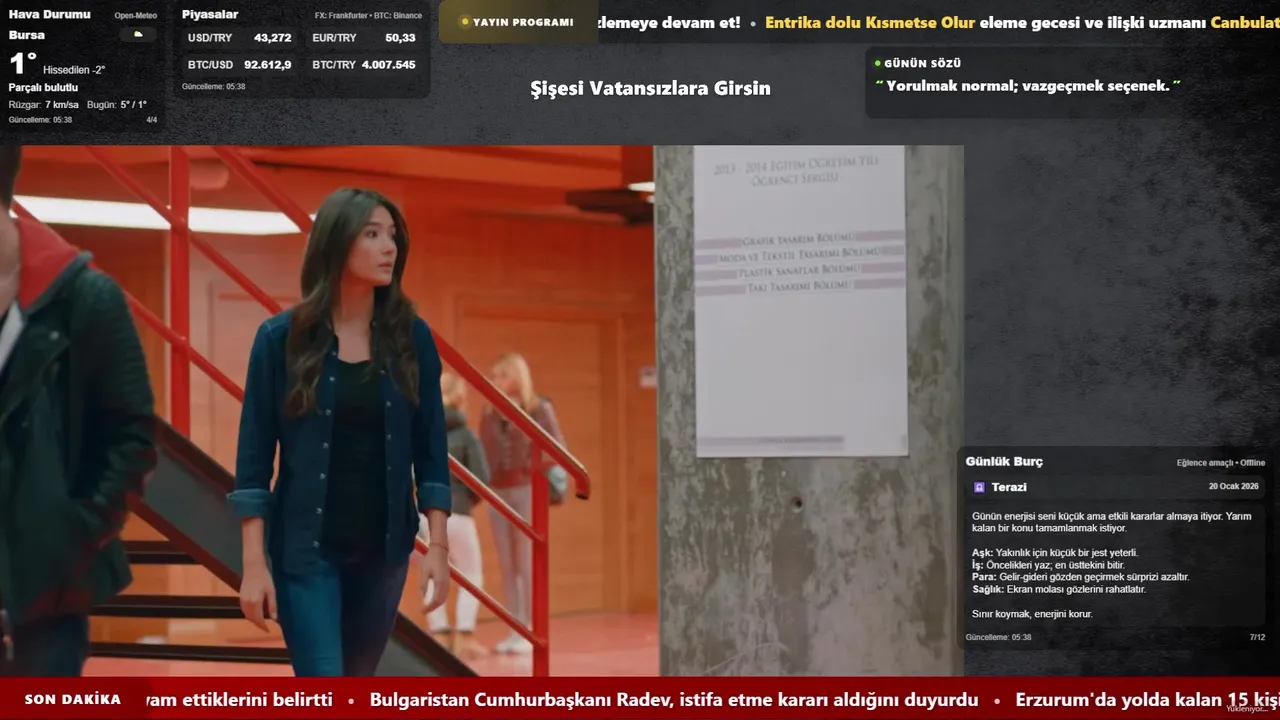
Task: Click the BTC/TRY 4.007.545 rate cell
Action: click(364, 65)
